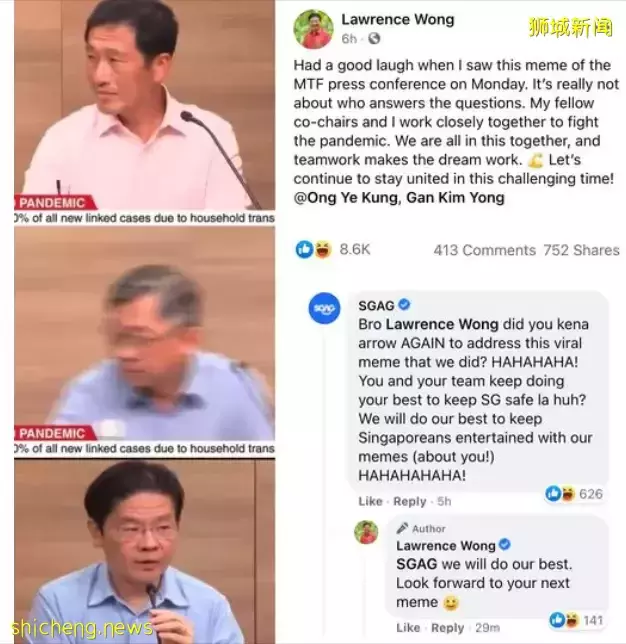
Task: Click the globe public-visibility icon beside 6h
Action: click(x=374, y=39)
